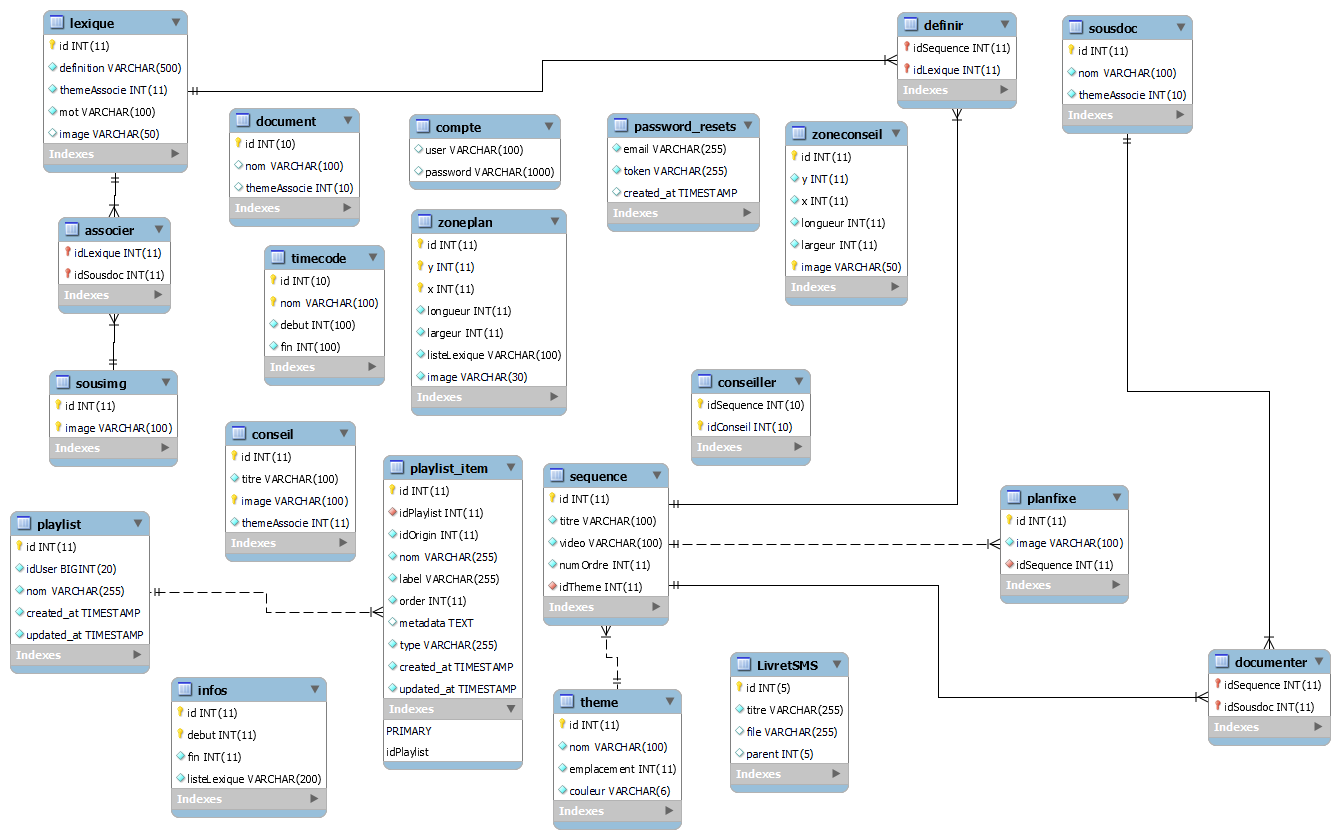The width and height of the screenshot is (1340, 839).
Task: Select the created_at TIMESTAMP column in password_resets
Action: pyautogui.click(x=680, y=193)
